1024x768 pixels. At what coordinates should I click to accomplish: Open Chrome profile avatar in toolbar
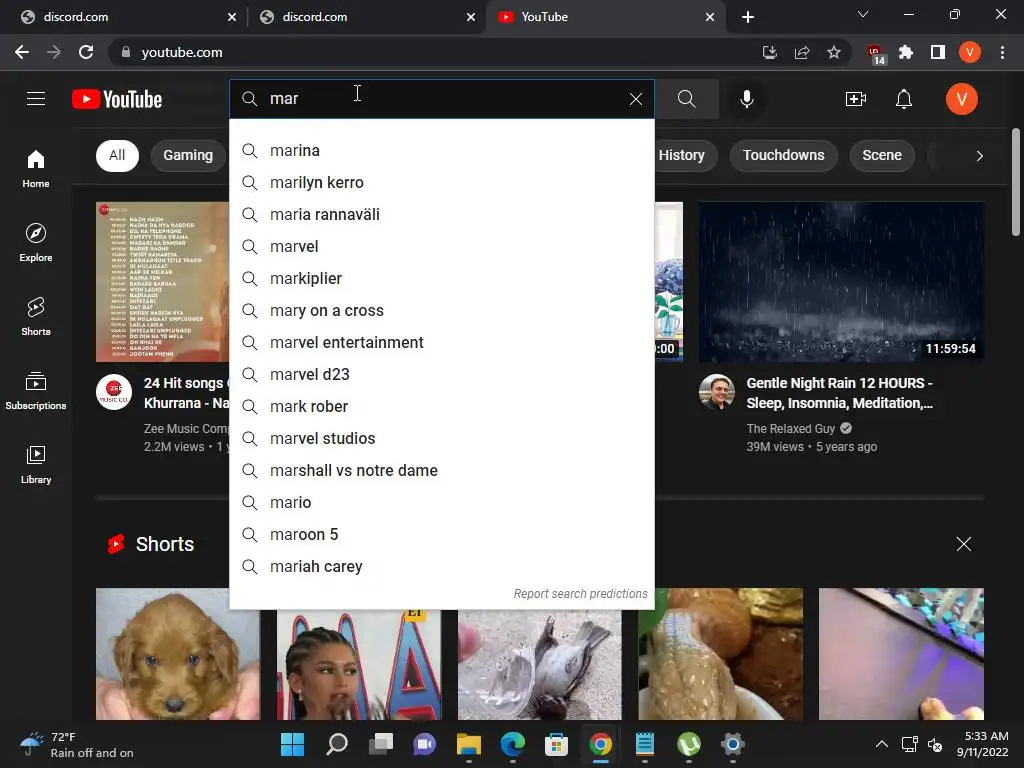click(970, 52)
